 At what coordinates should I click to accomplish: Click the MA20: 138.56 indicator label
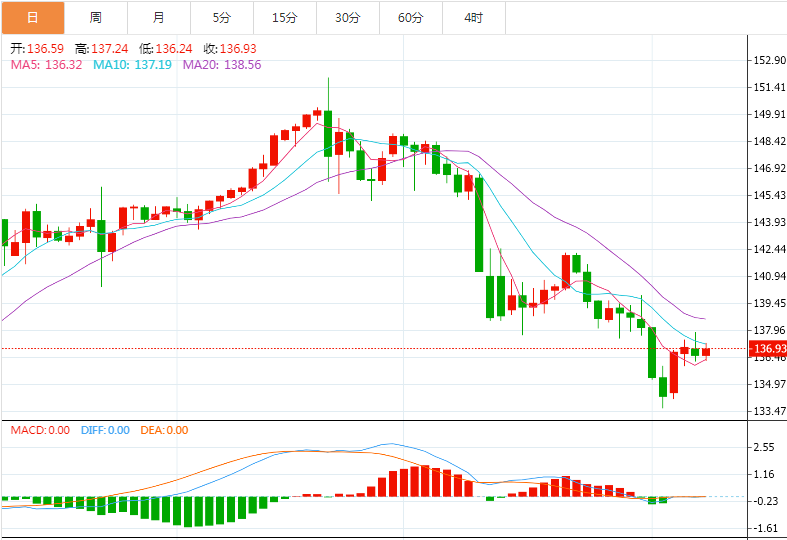point(222,65)
